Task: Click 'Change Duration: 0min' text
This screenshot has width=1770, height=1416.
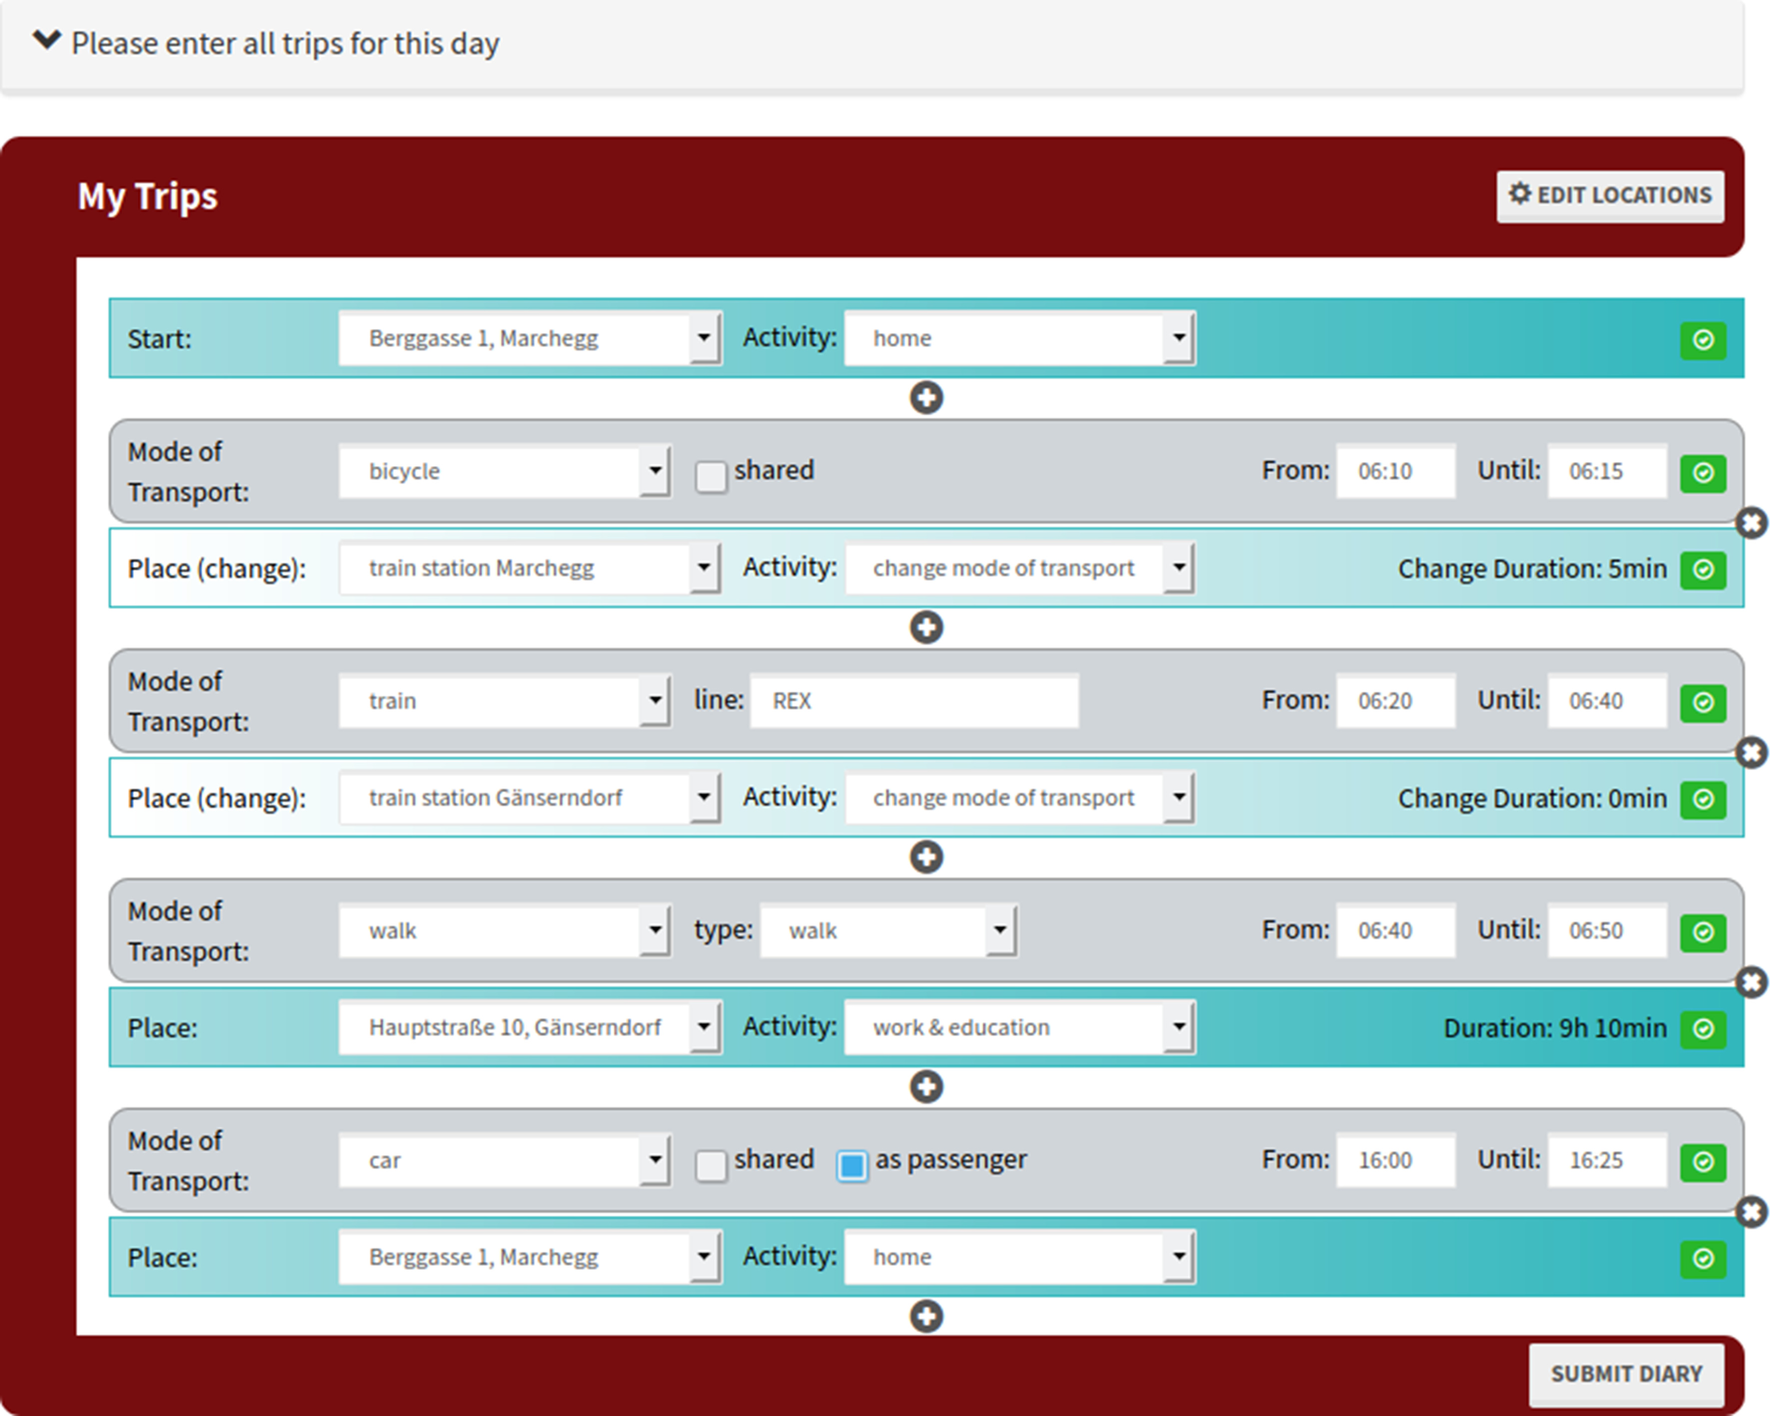Action: tap(1532, 799)
